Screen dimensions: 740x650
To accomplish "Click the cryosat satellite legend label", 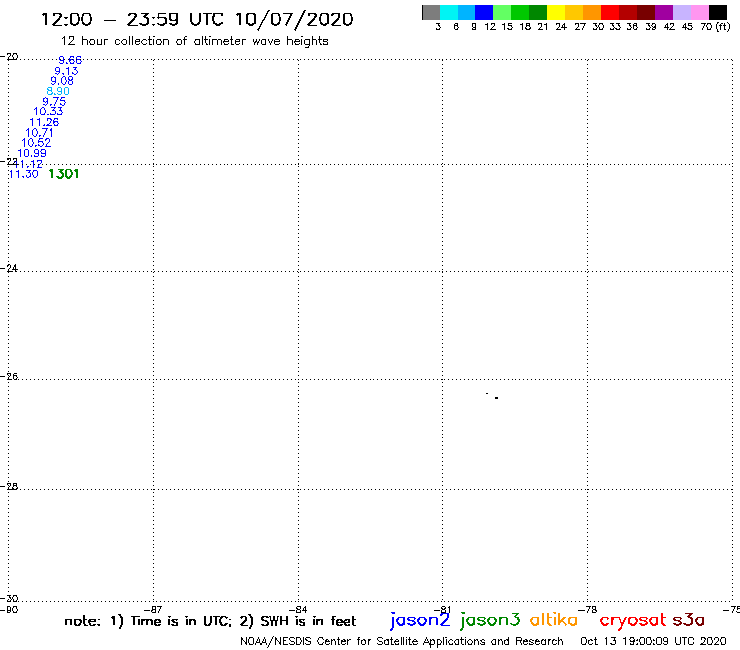I will tap(632, 620).
